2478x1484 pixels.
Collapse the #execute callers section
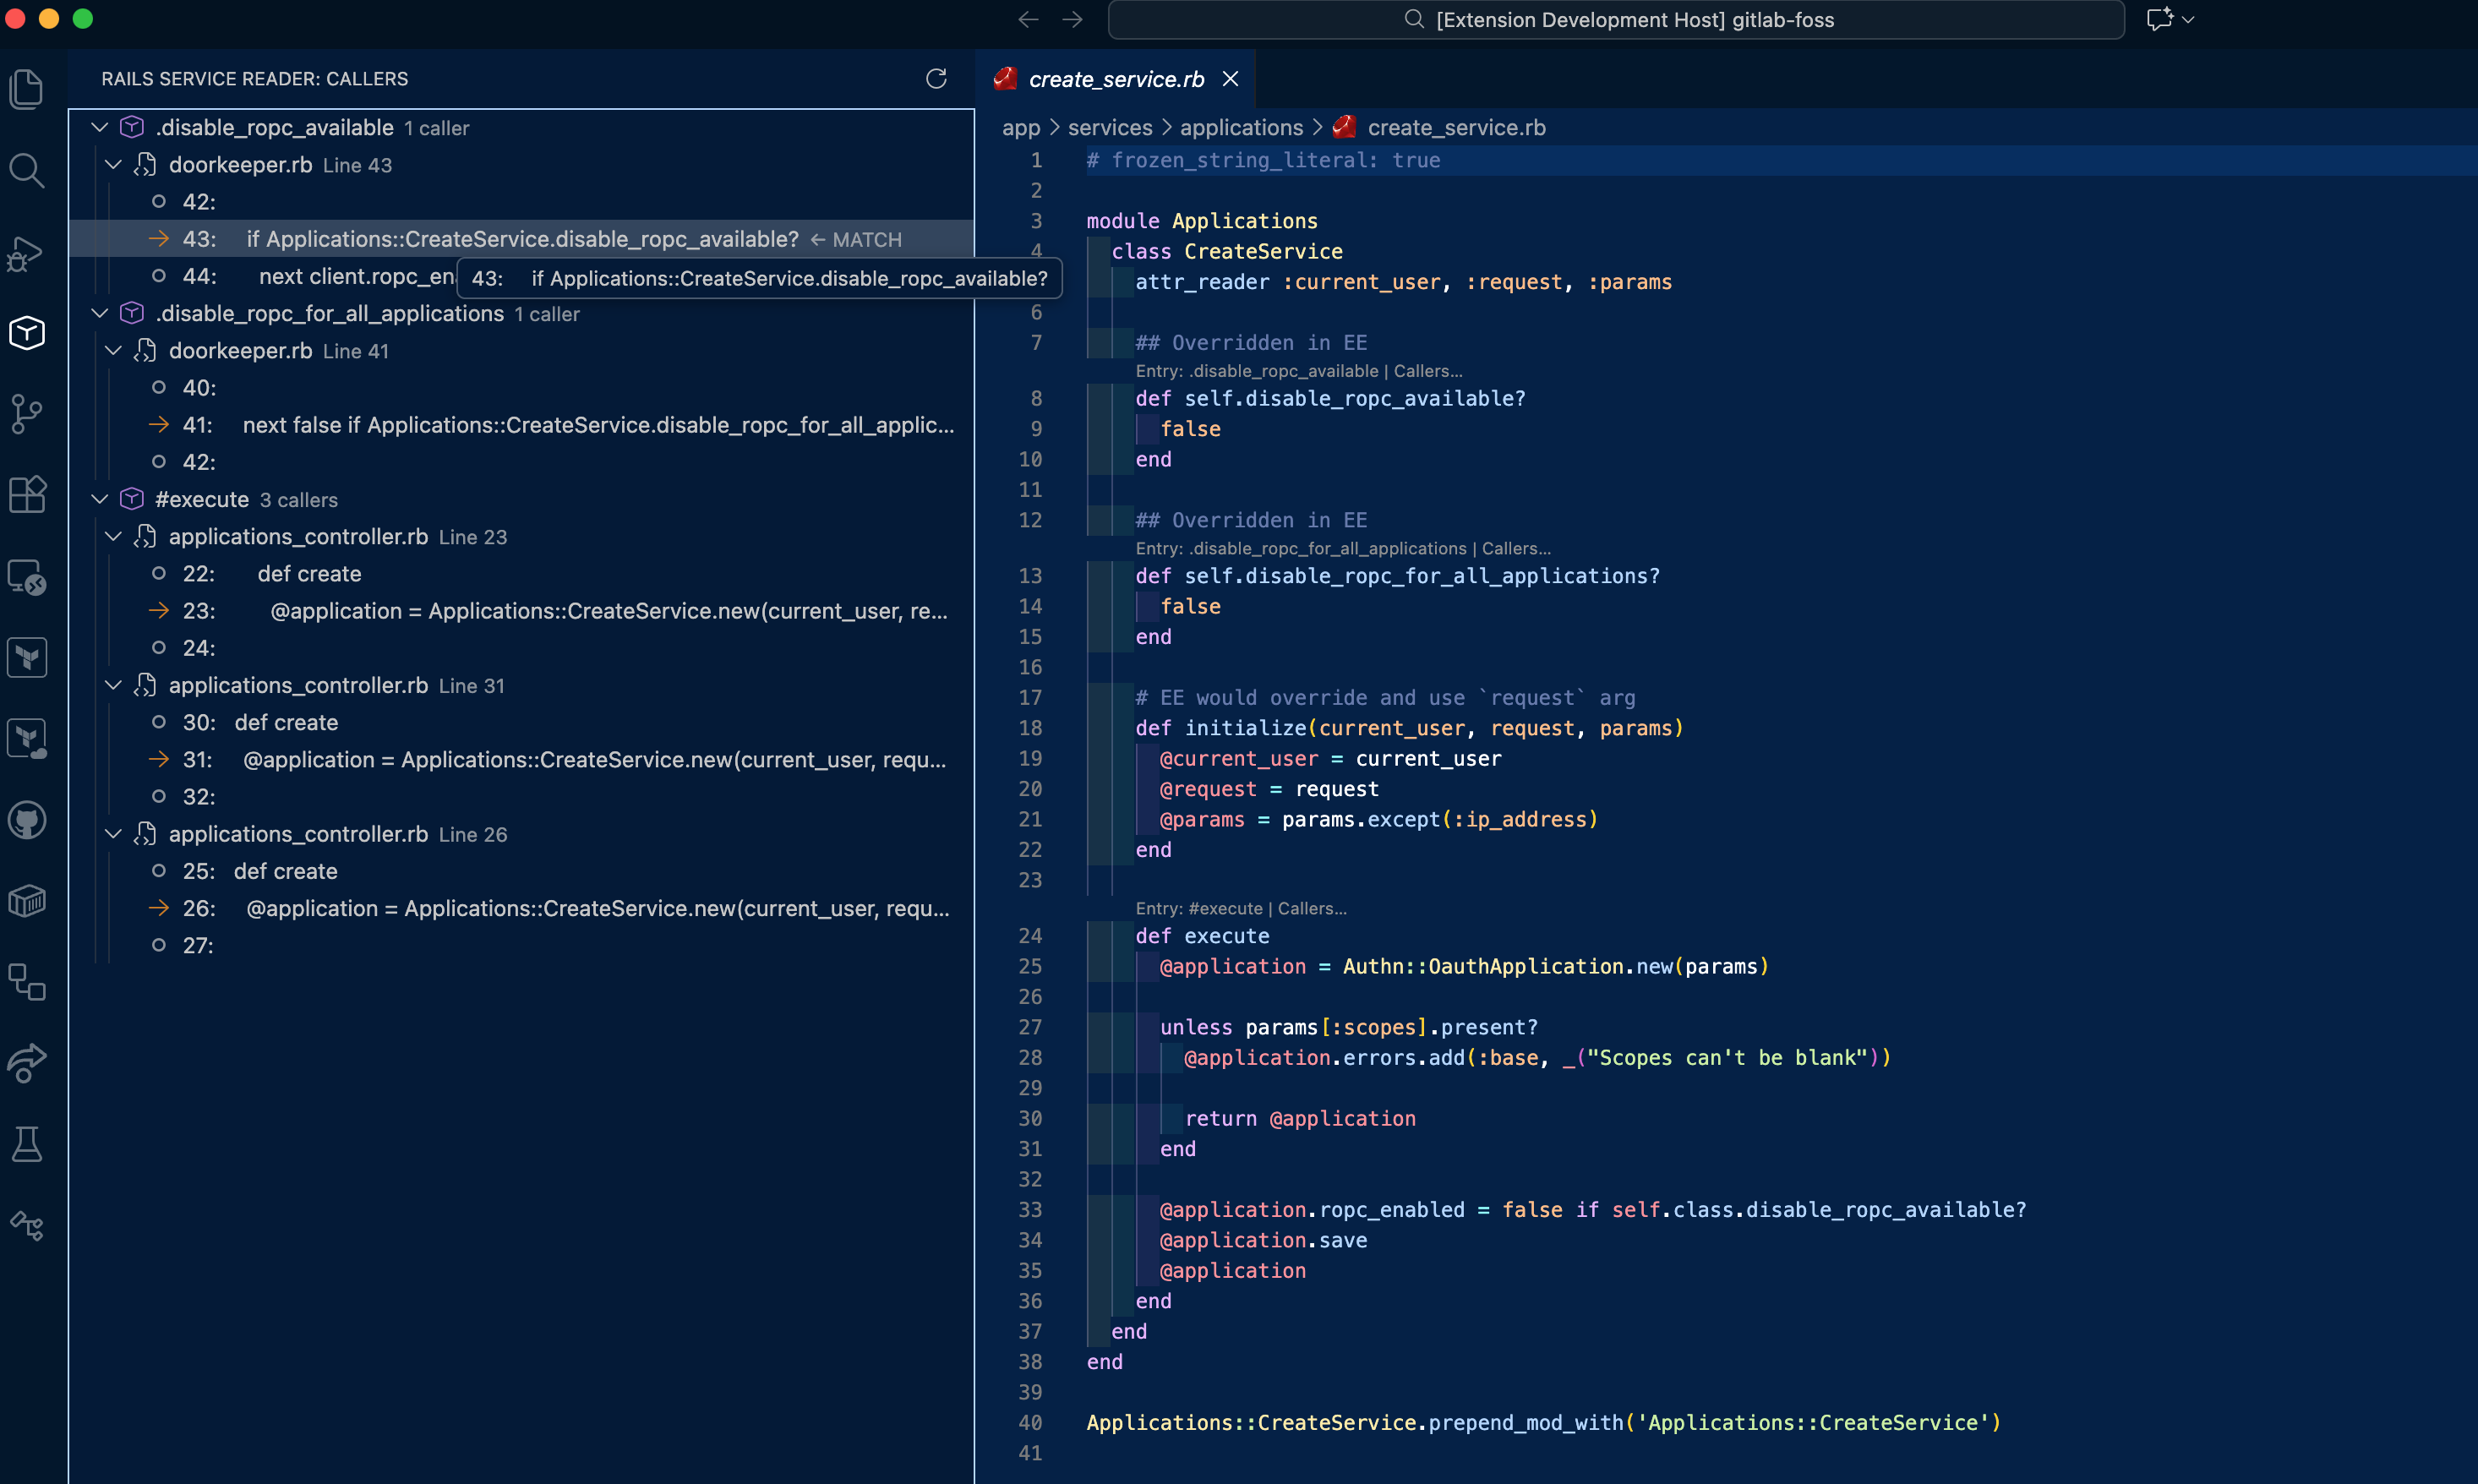[x=99, y=499]
